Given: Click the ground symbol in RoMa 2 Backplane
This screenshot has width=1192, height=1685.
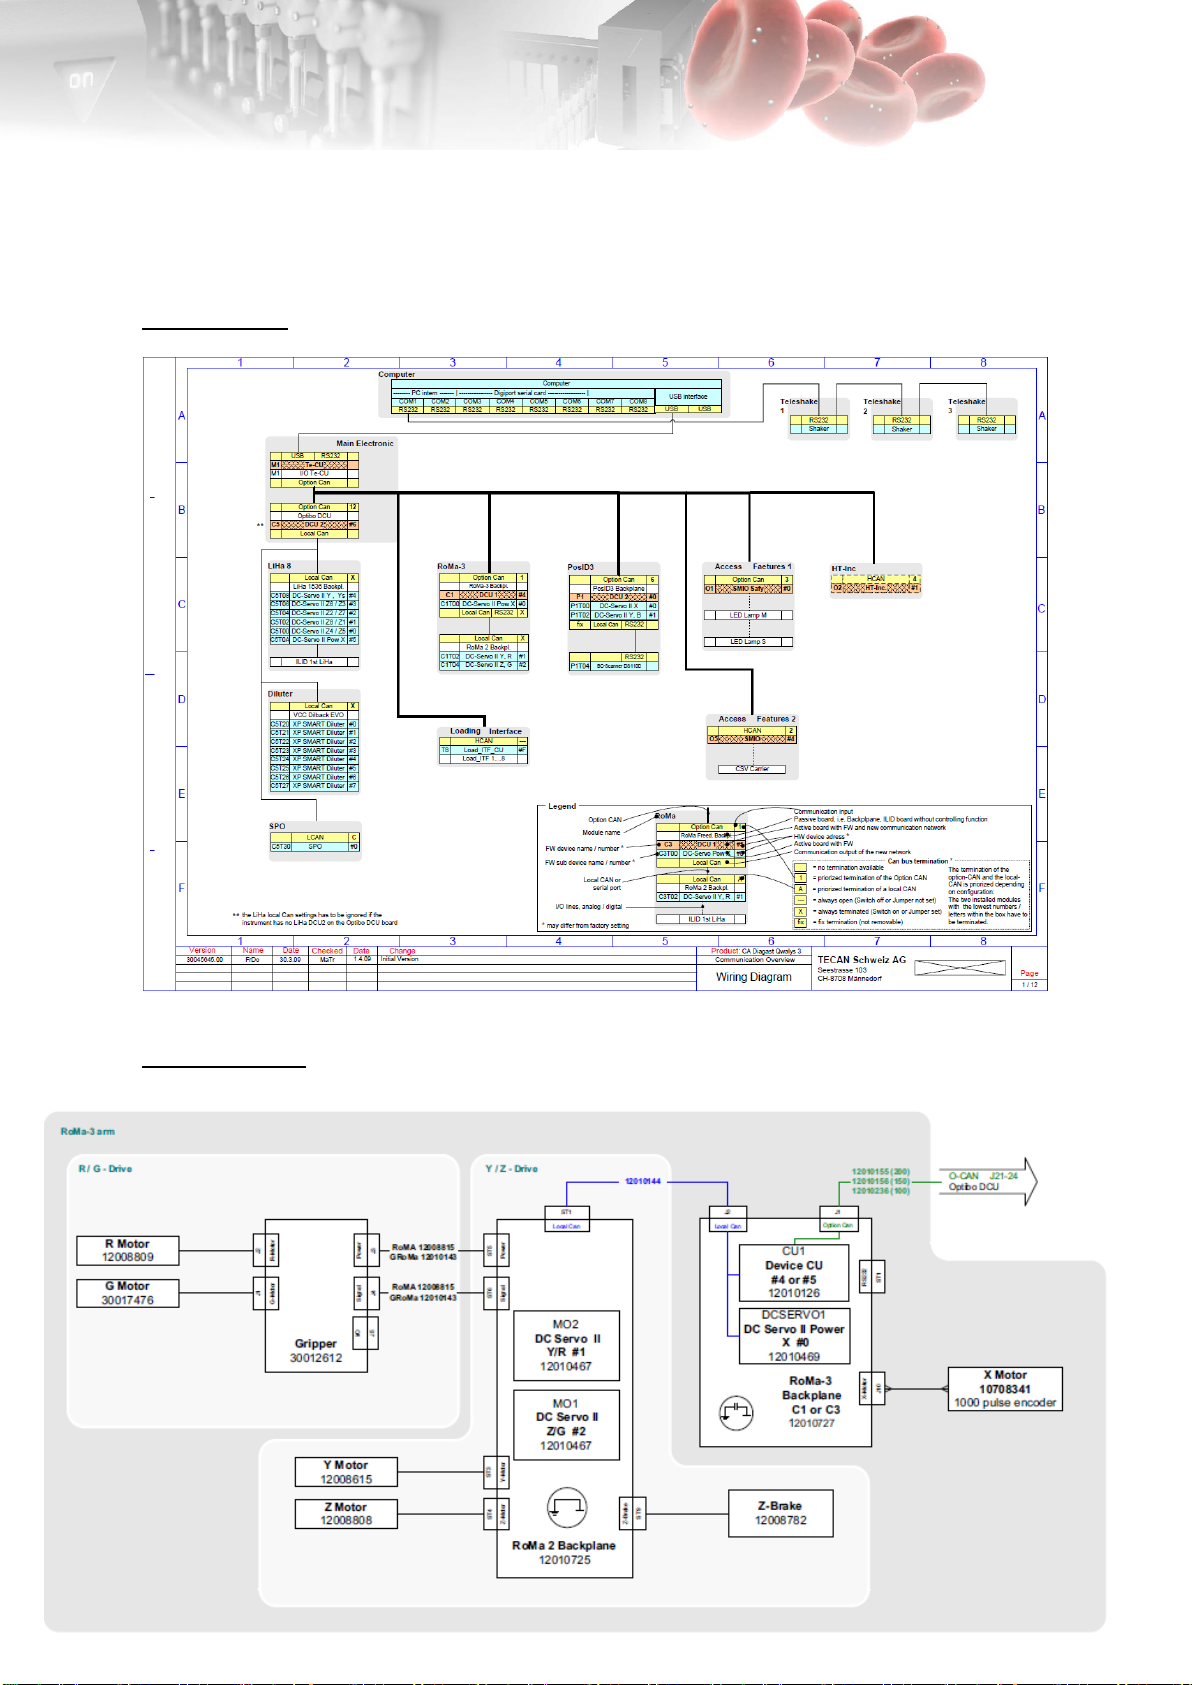Looking at the screenshot, I should pyautogui.click(x=567, y=1508).
